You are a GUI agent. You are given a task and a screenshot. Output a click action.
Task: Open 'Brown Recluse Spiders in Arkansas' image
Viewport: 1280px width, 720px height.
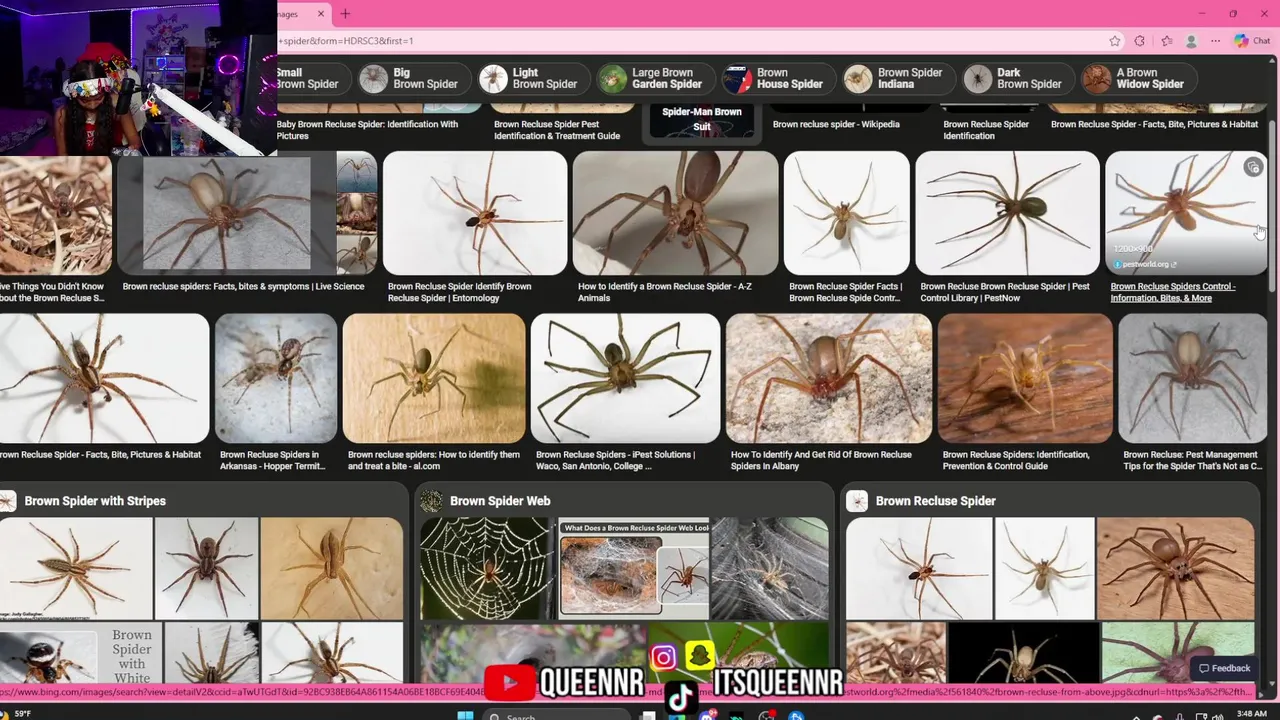point(276,378)
